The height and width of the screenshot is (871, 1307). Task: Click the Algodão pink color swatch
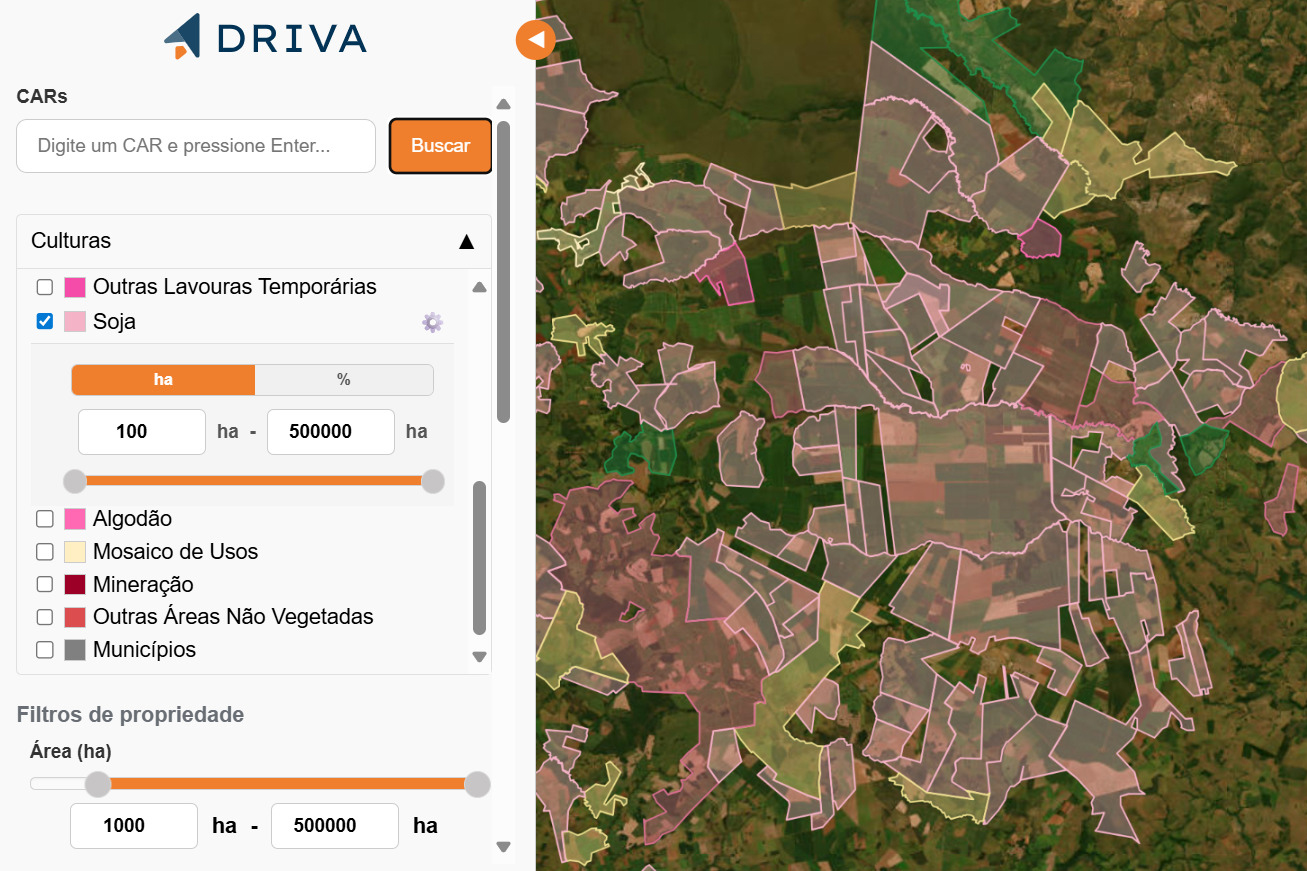74,519
